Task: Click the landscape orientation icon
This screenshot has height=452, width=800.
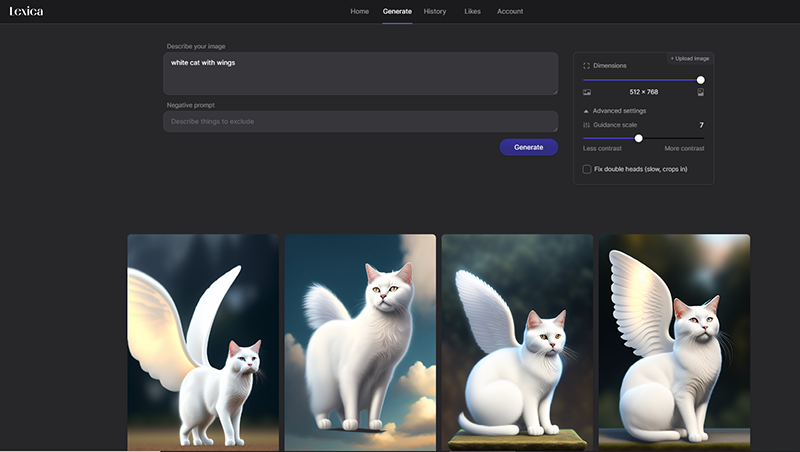Action: [587, 92]
